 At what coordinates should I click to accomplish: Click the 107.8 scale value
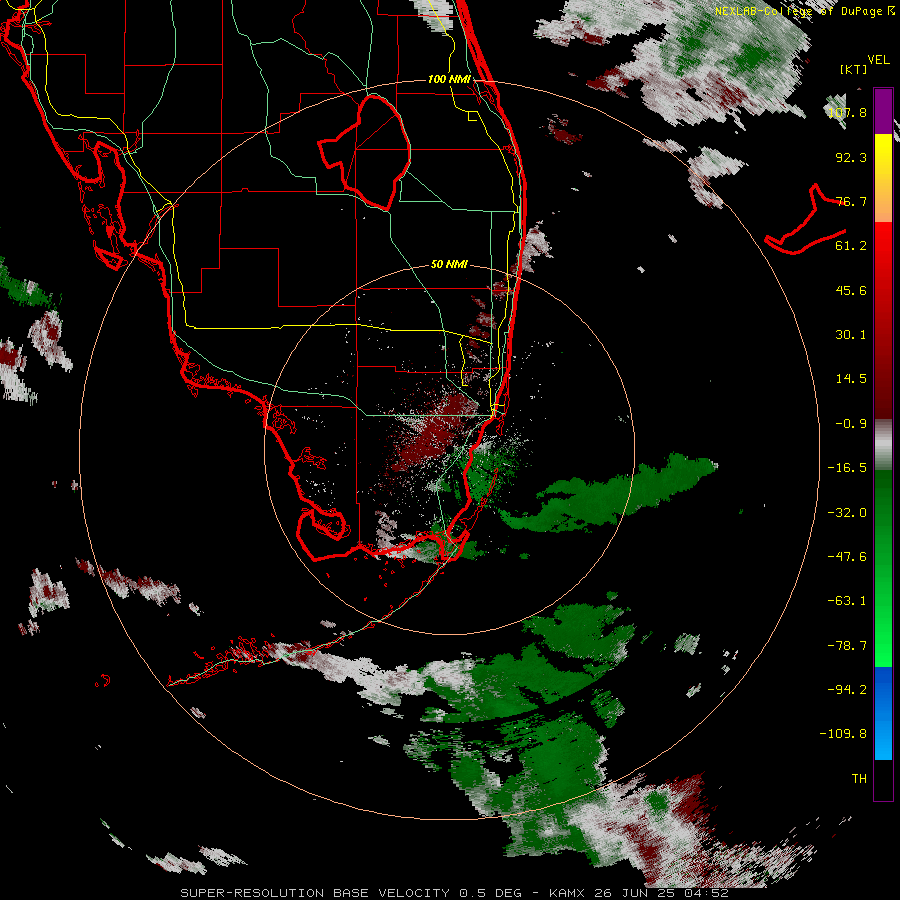pos(848,112)
